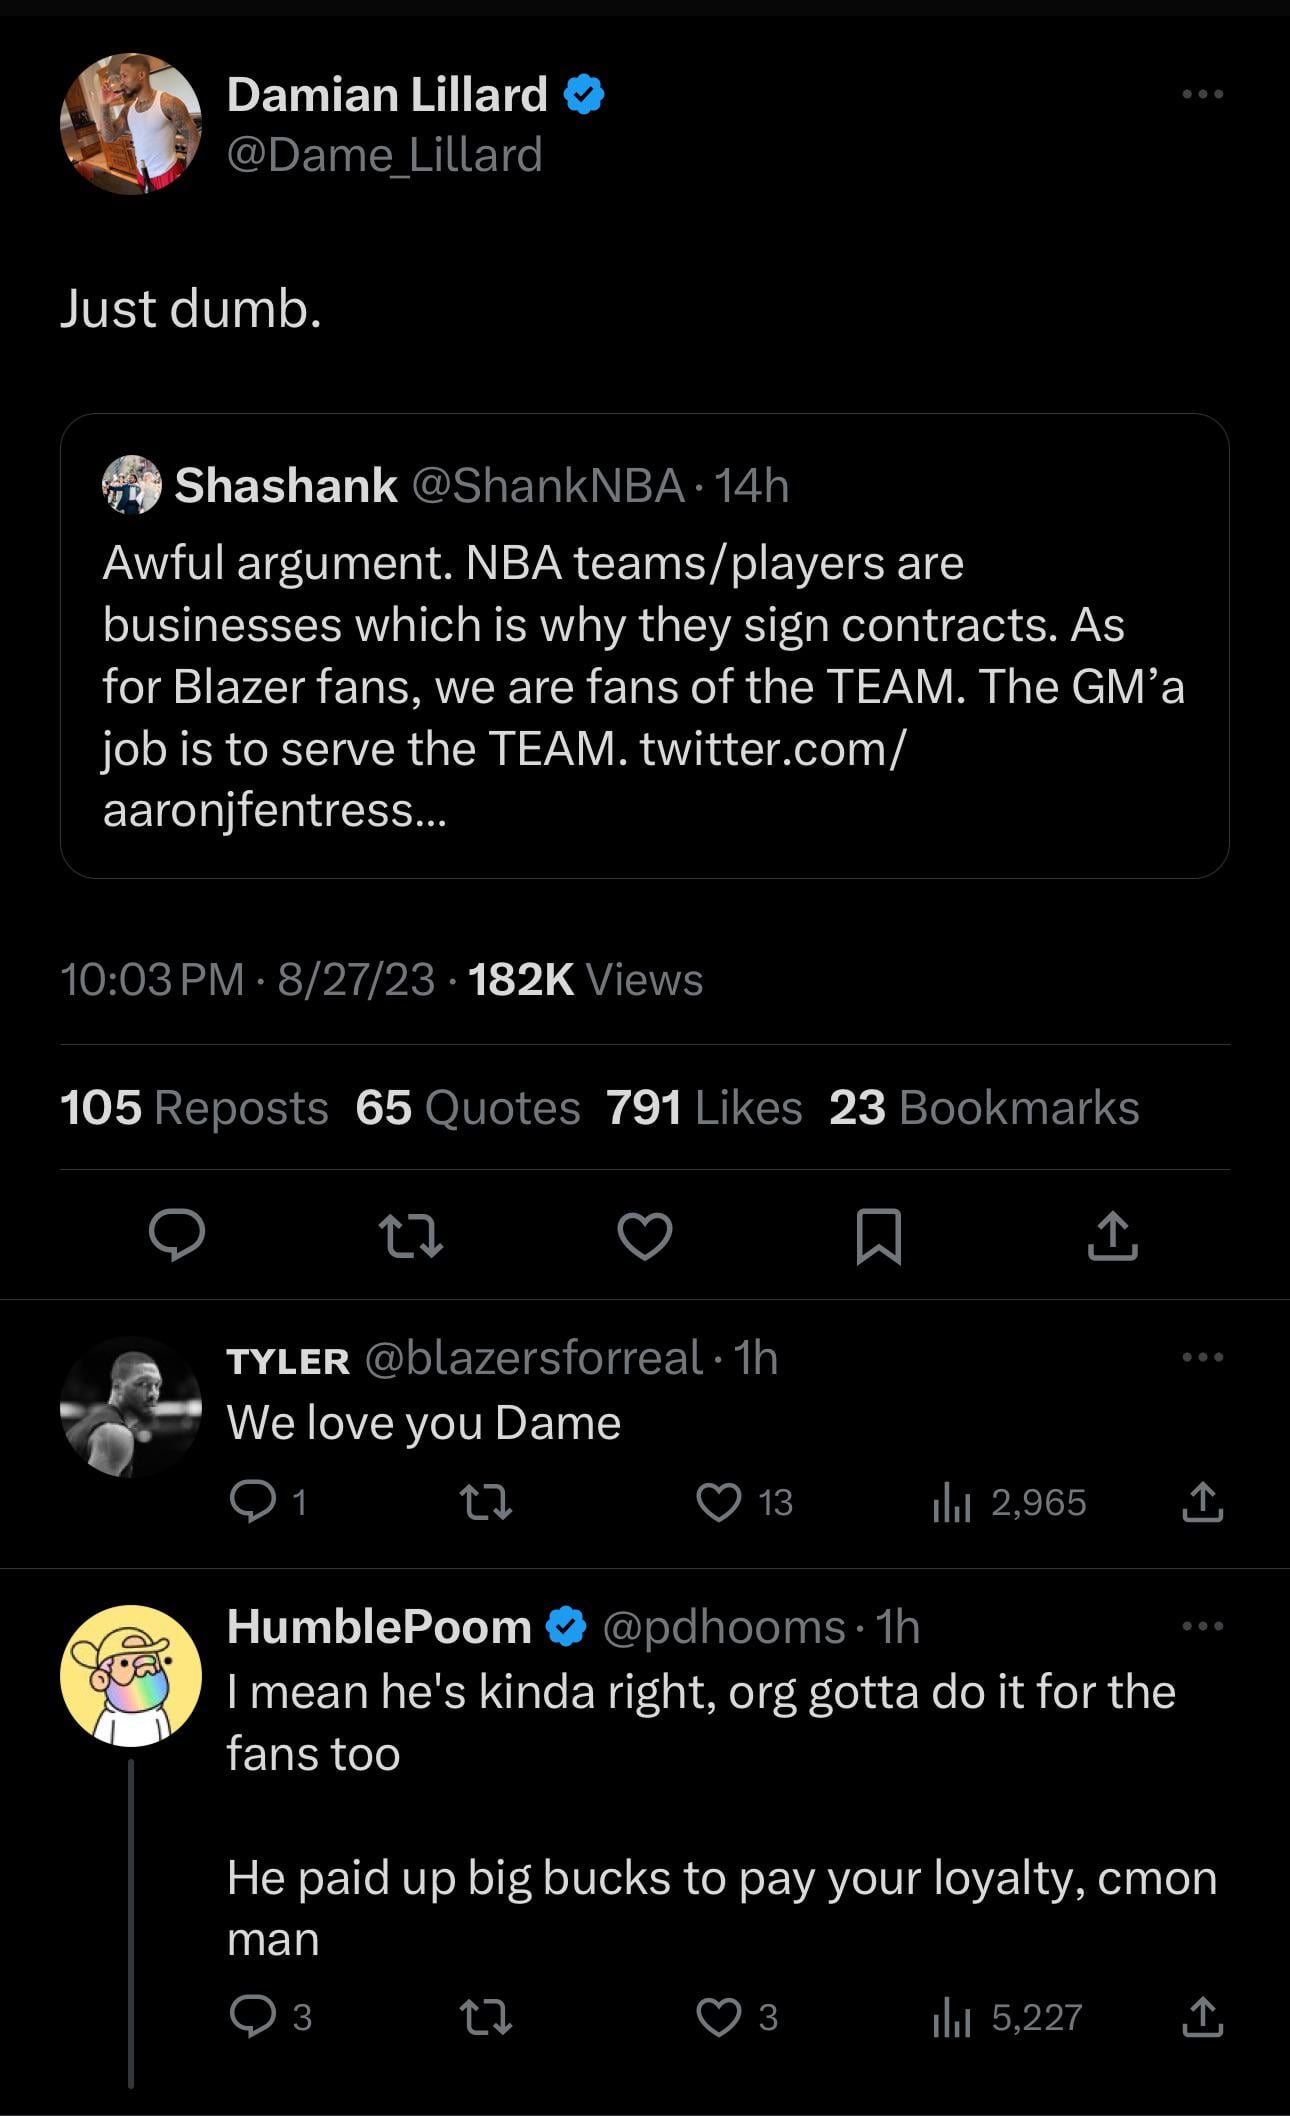View the 105 Reposts list
The image size is (1290, 2116).
click(x=194, y=1108)
